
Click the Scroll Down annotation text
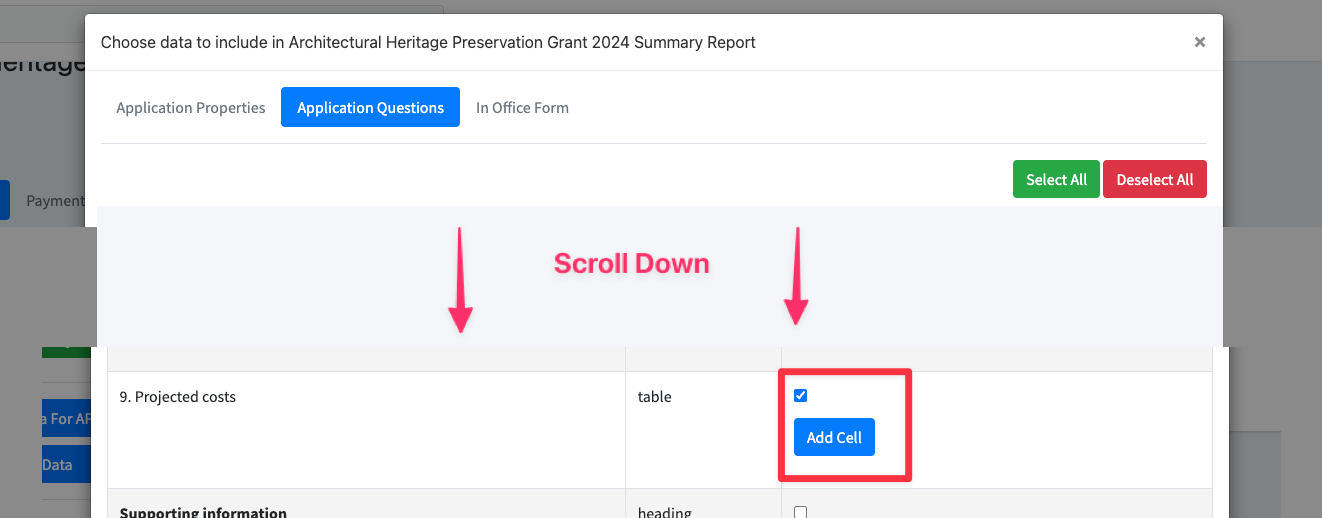pyautogui.click(x=631, y=264)
